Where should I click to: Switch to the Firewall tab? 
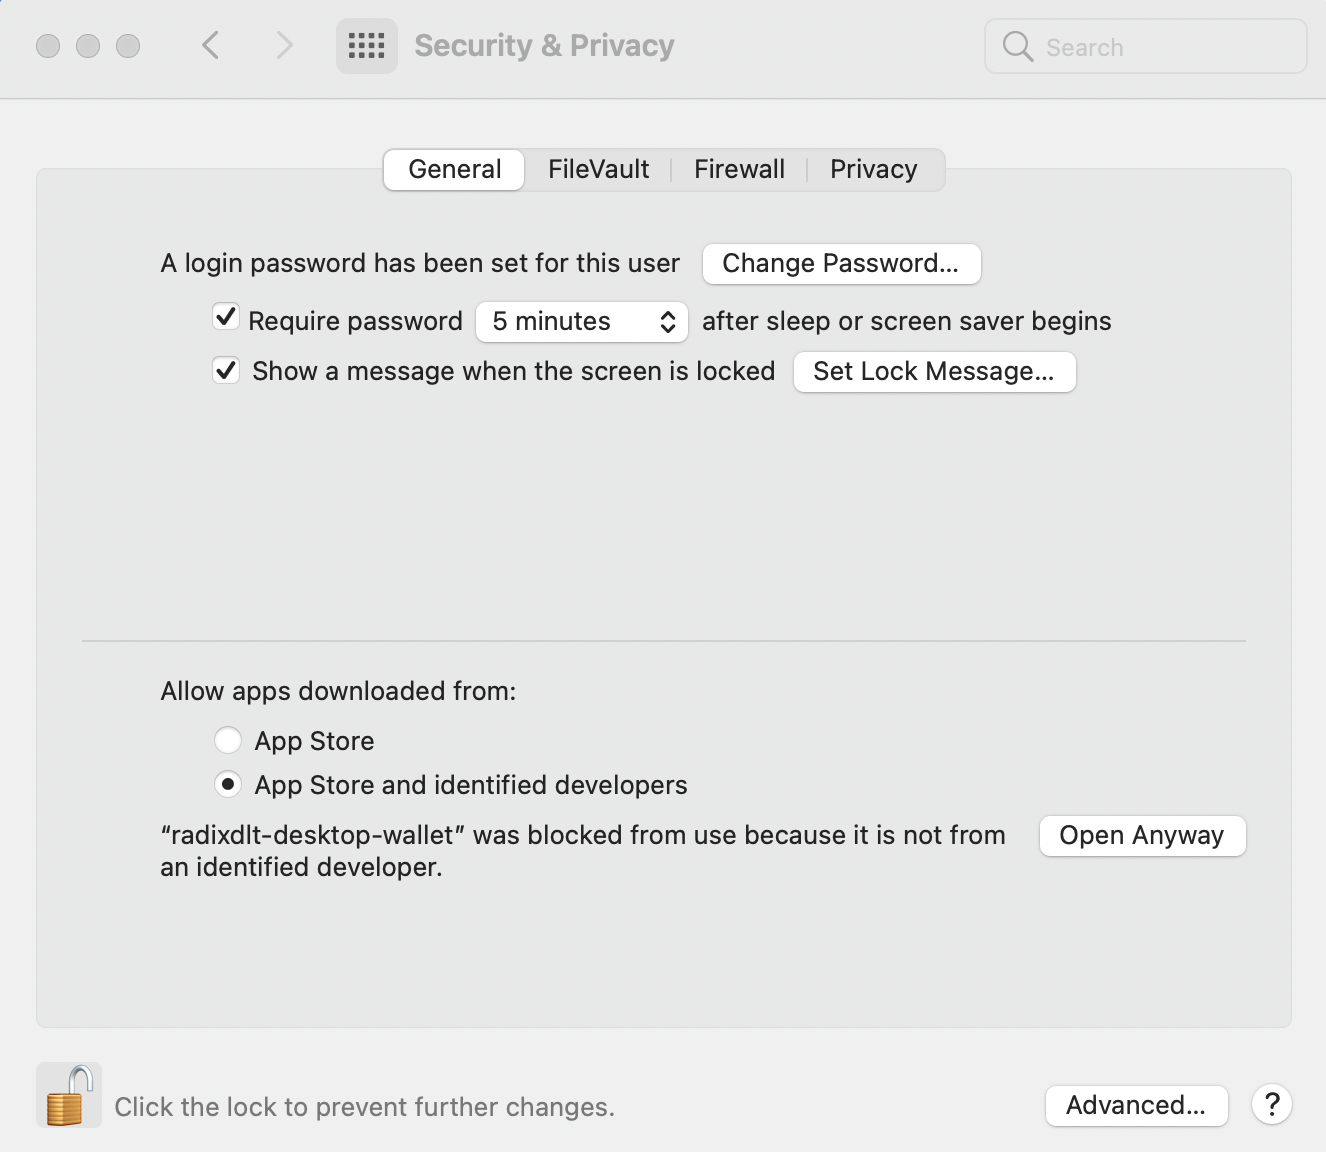pyautogui.click(x=739, y=169)
